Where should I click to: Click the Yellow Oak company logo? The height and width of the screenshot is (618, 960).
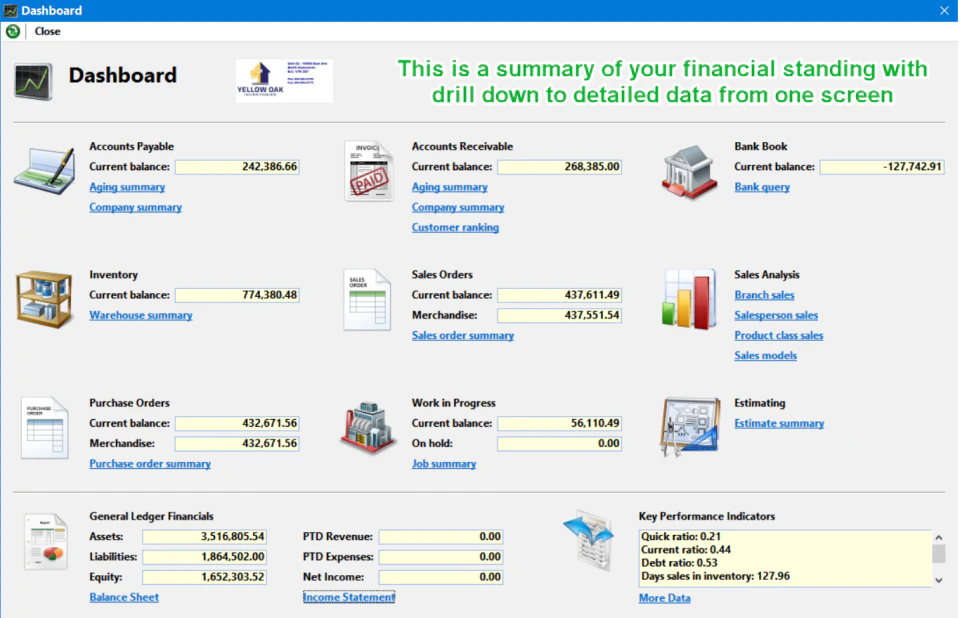click(x=284, y=81)
